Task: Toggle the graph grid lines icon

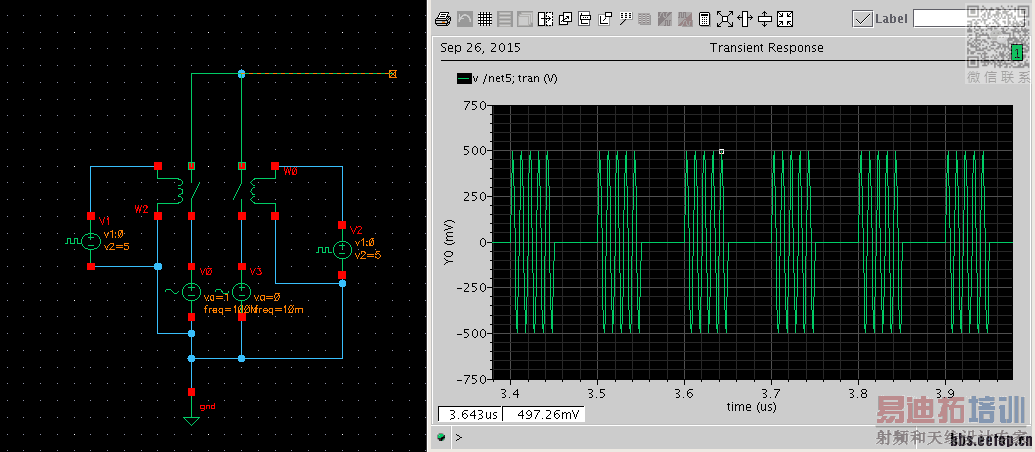Action: pyautogui.click(x=484, y=19)
